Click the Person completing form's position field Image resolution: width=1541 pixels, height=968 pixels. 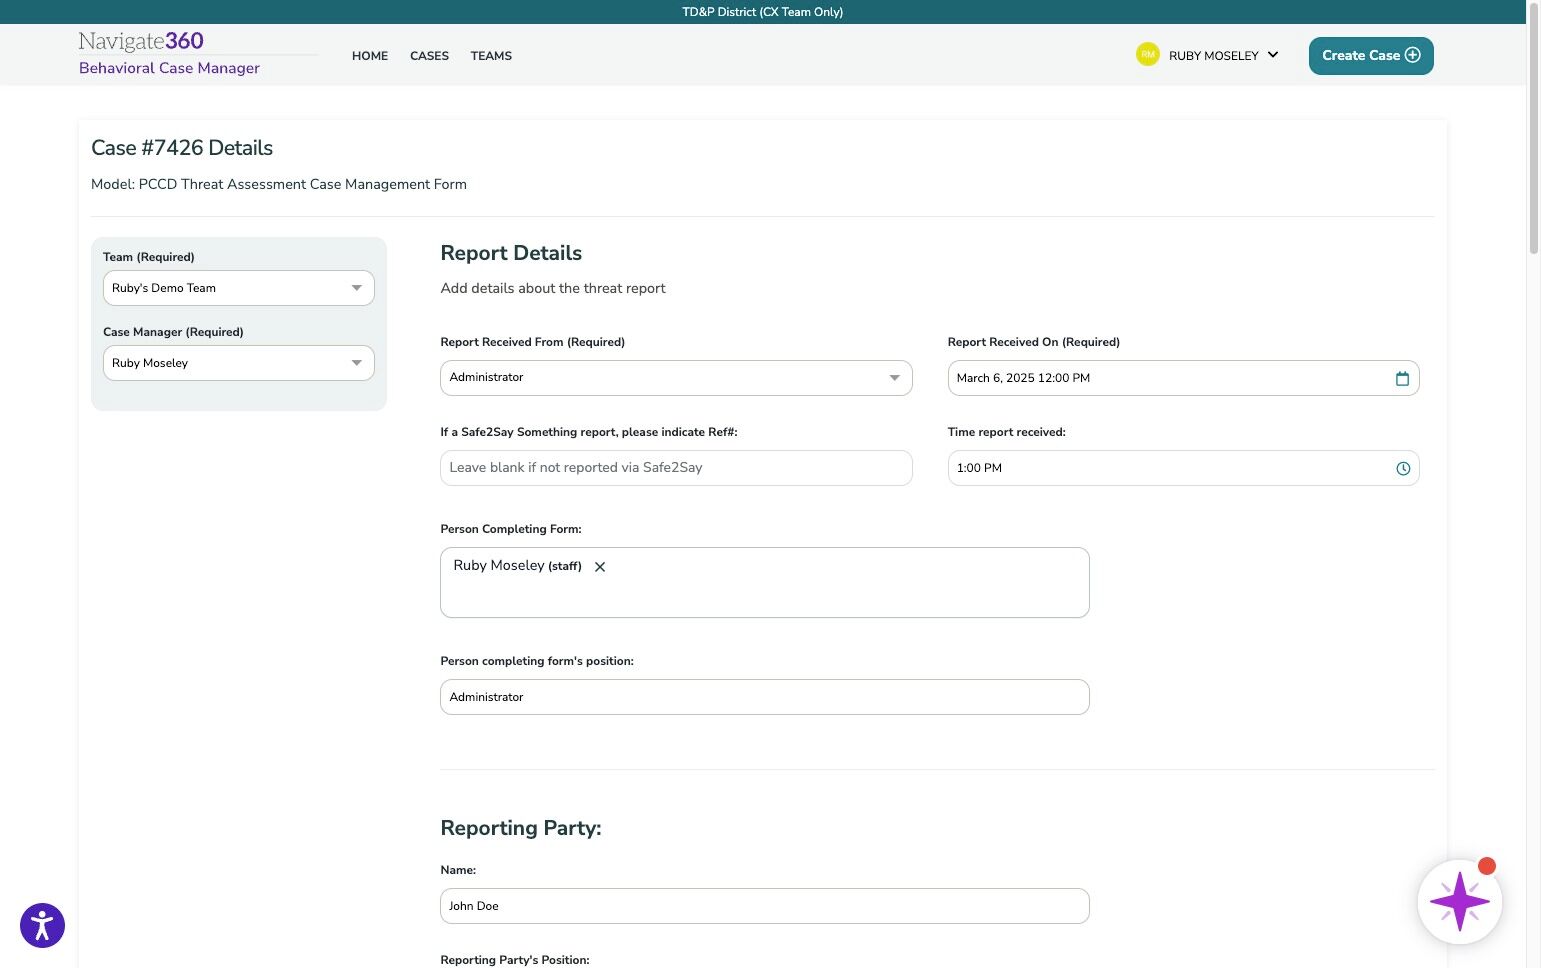[765, 697]
